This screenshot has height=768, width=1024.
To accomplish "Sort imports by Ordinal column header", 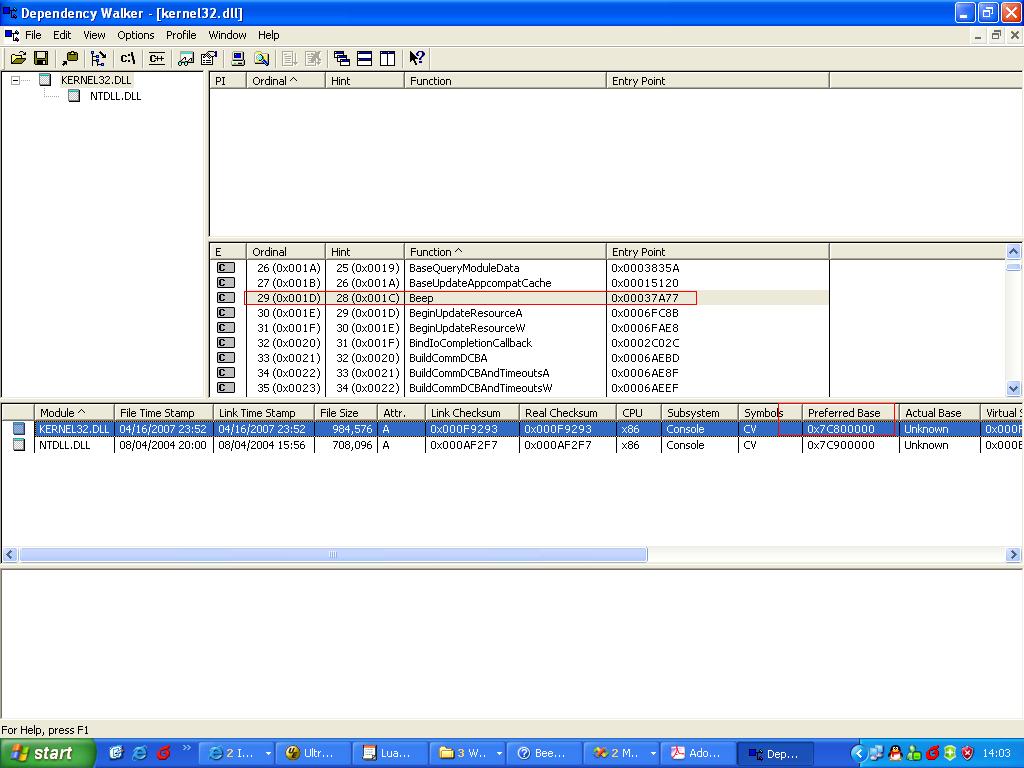I will pos(285,81).
